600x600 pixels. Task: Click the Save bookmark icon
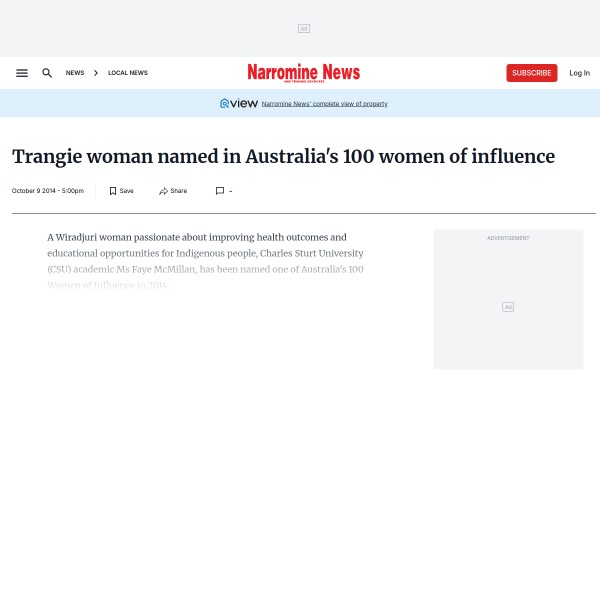click(x=113, y=191)
